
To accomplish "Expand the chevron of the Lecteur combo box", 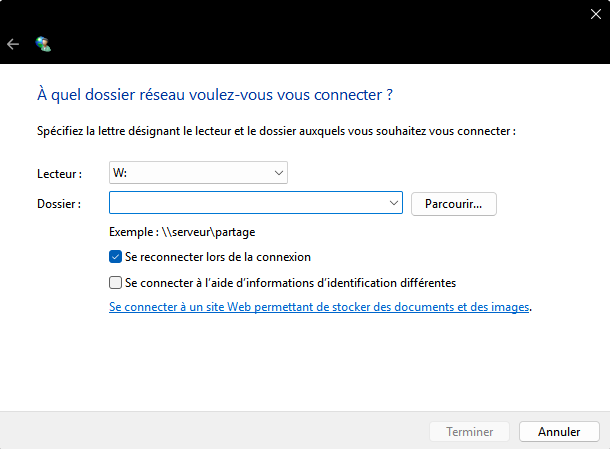I will (278, 173).
